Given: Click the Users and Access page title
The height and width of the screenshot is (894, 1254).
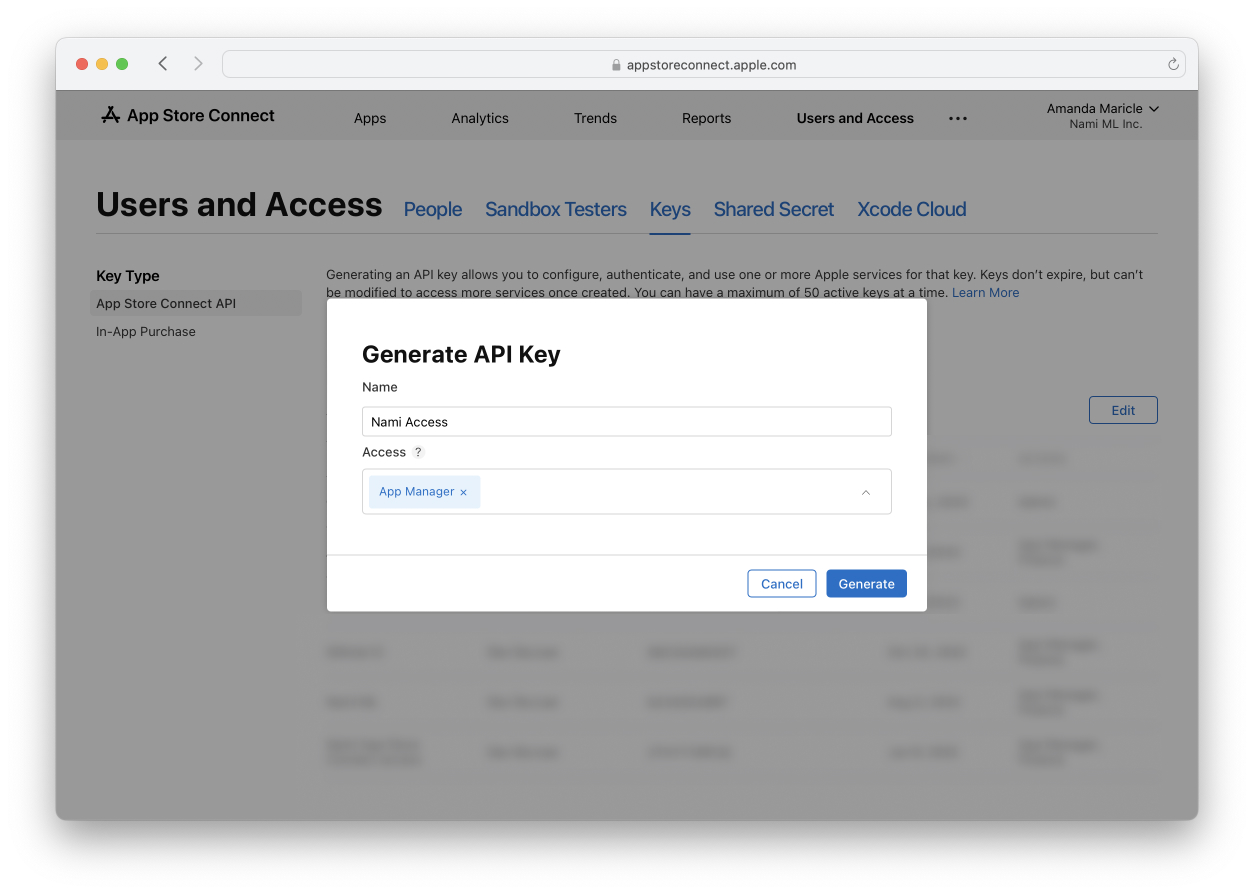Looking at the screenshot, I should (x=239, y=205).
